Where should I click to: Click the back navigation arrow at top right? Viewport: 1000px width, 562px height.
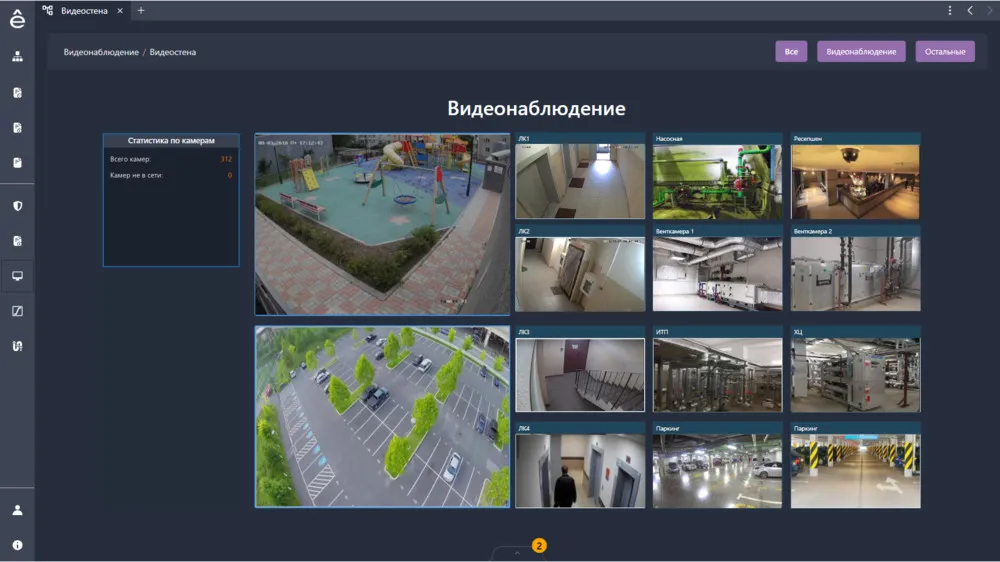pos(970,10)
